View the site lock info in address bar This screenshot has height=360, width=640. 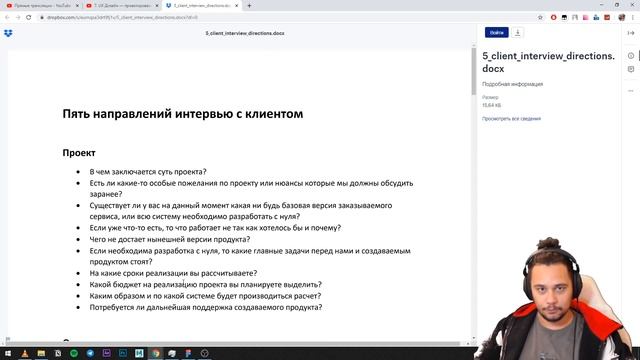[x=42, y=18]
